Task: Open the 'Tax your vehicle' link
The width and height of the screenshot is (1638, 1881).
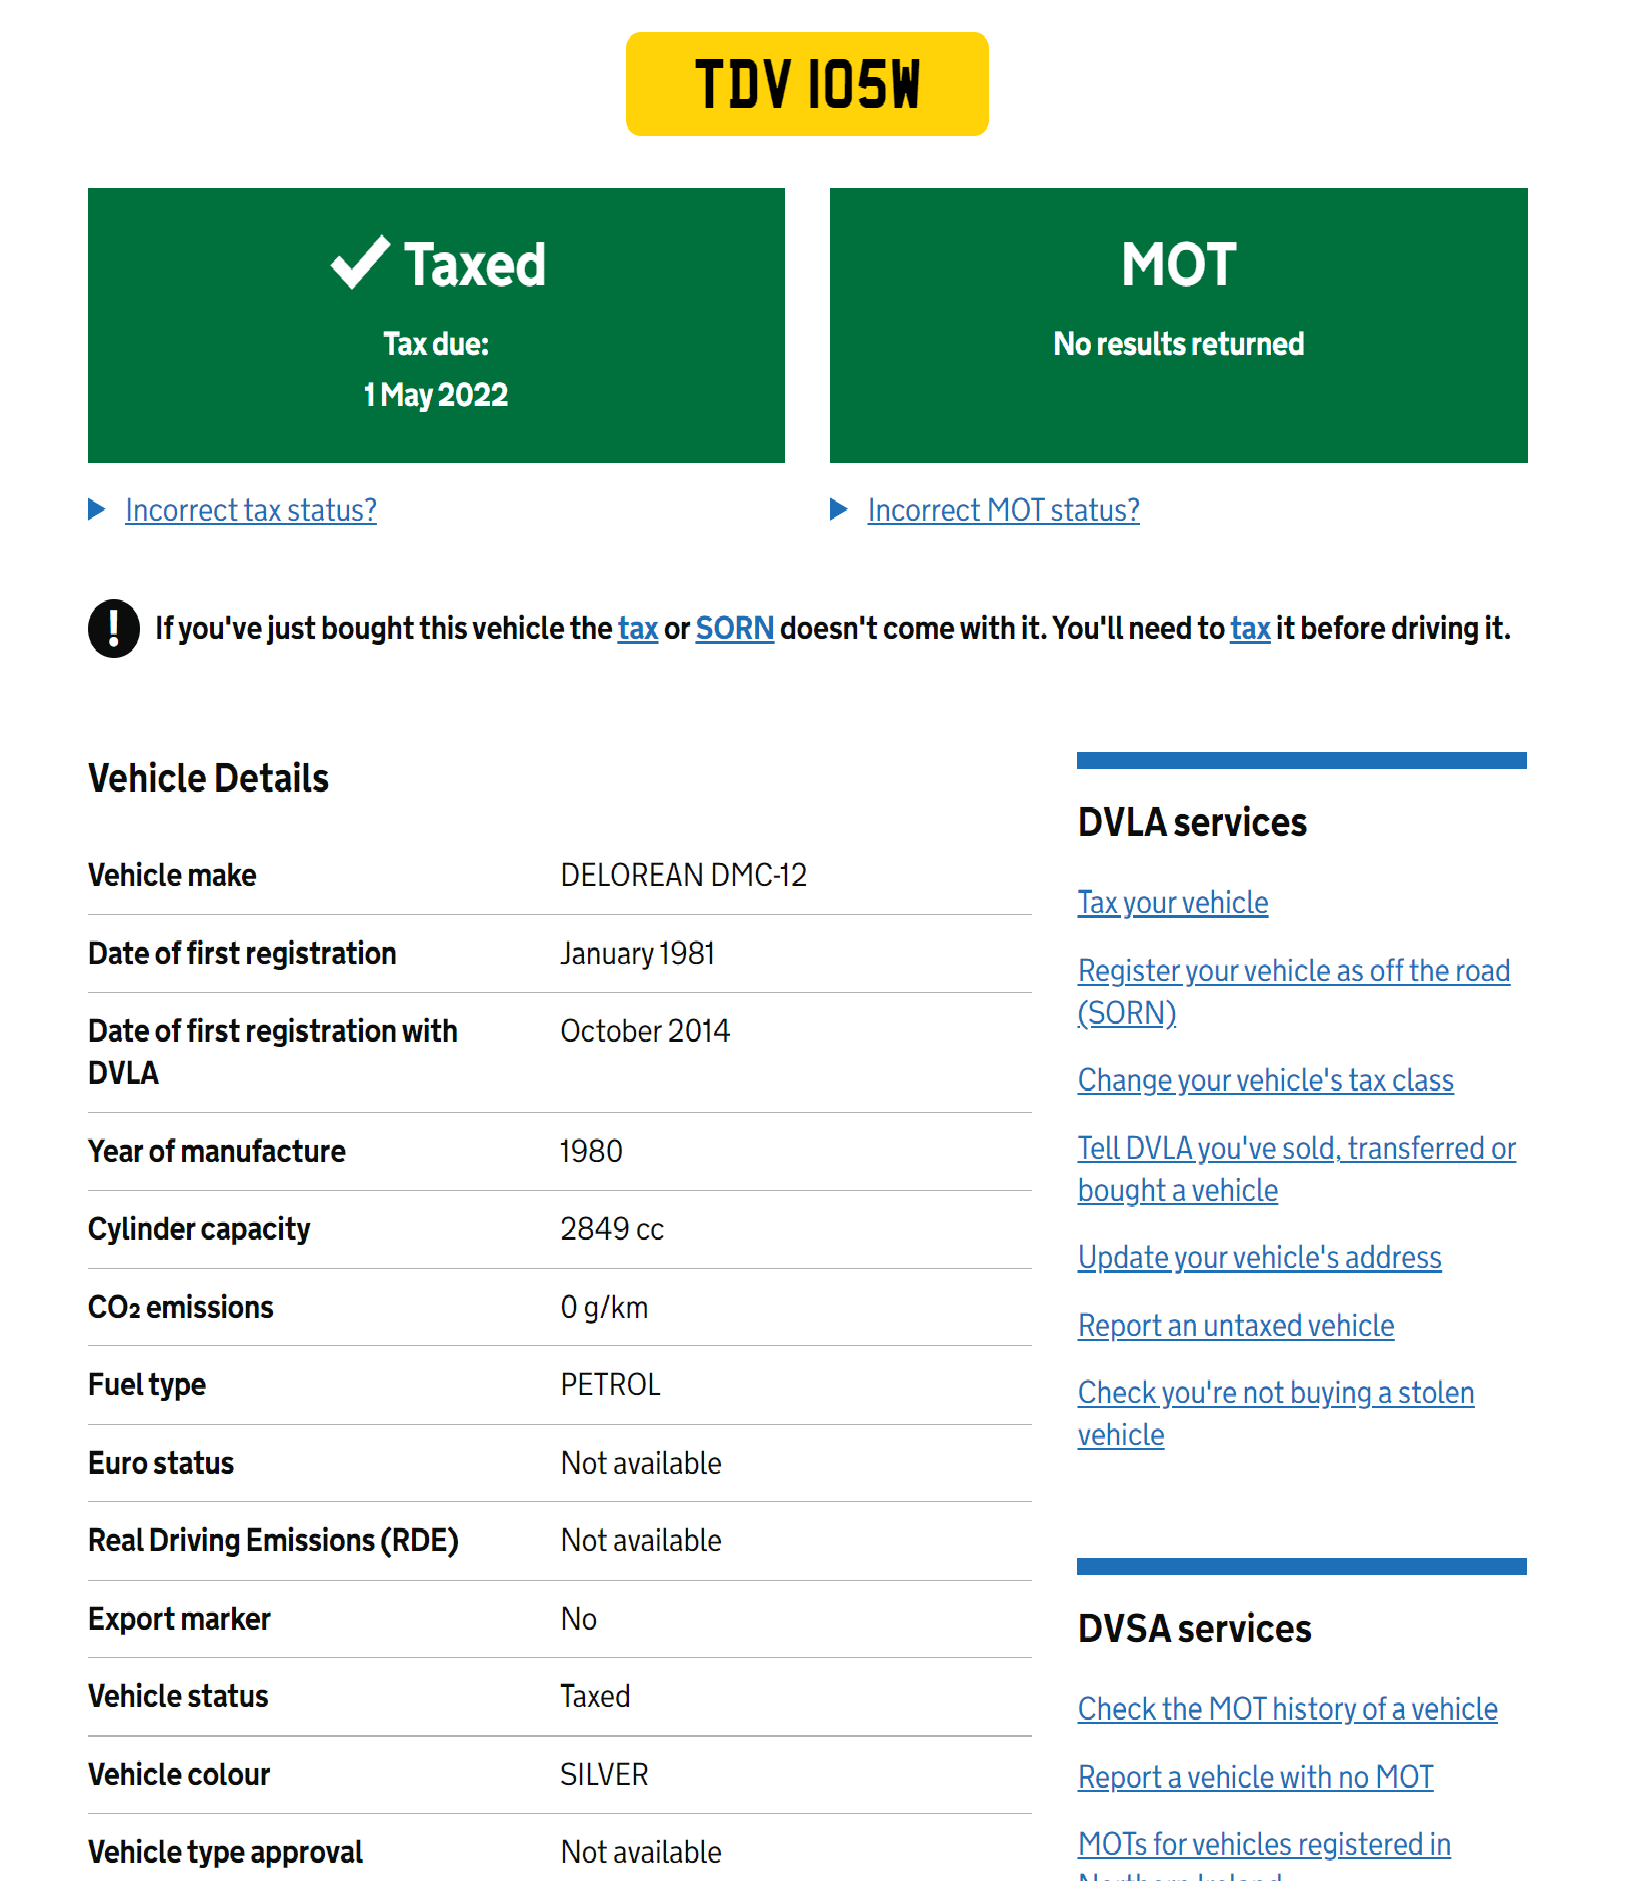Action: click(x=1172, y=902)
